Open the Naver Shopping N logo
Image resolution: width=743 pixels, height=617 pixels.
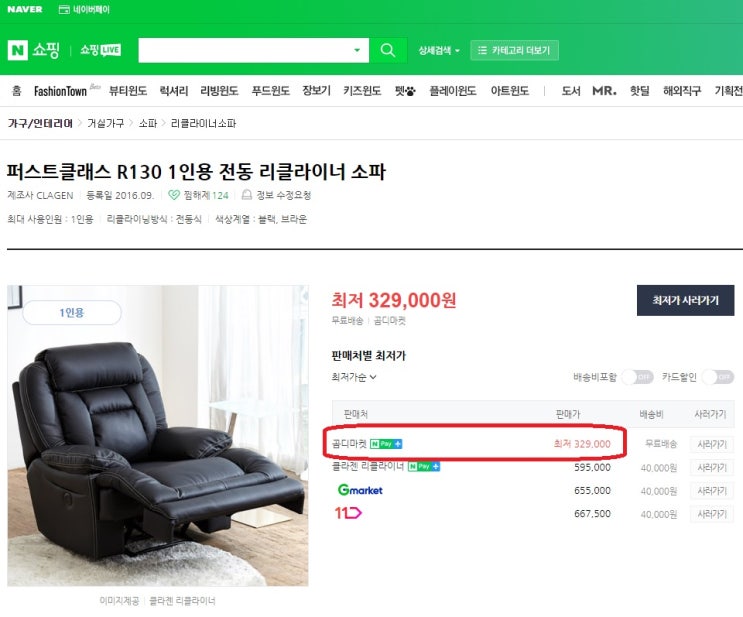(x=18, y=50)
